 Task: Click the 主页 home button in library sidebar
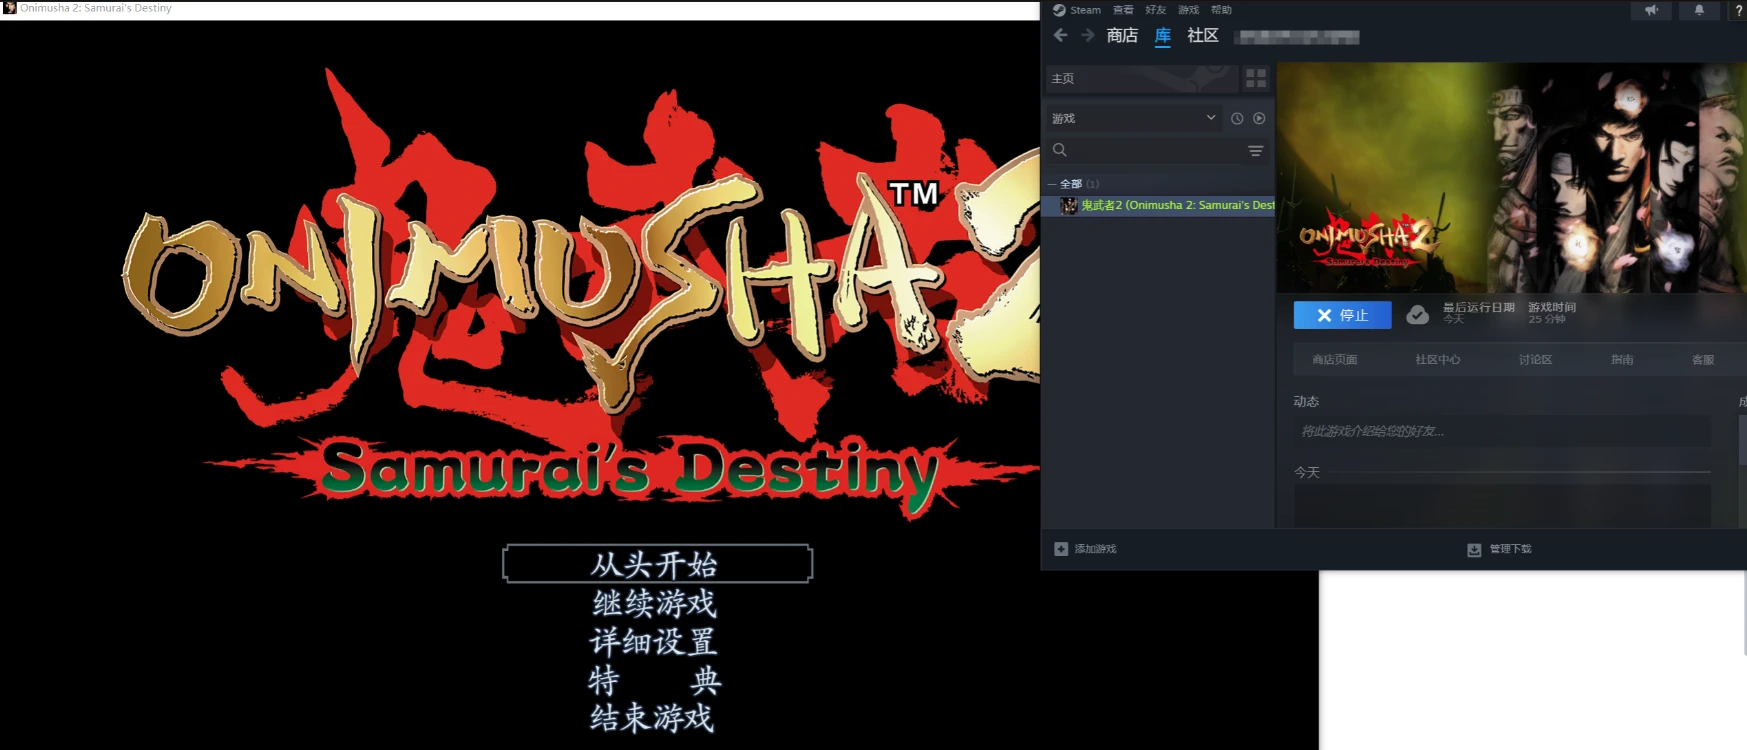(x=1141, y=78)
